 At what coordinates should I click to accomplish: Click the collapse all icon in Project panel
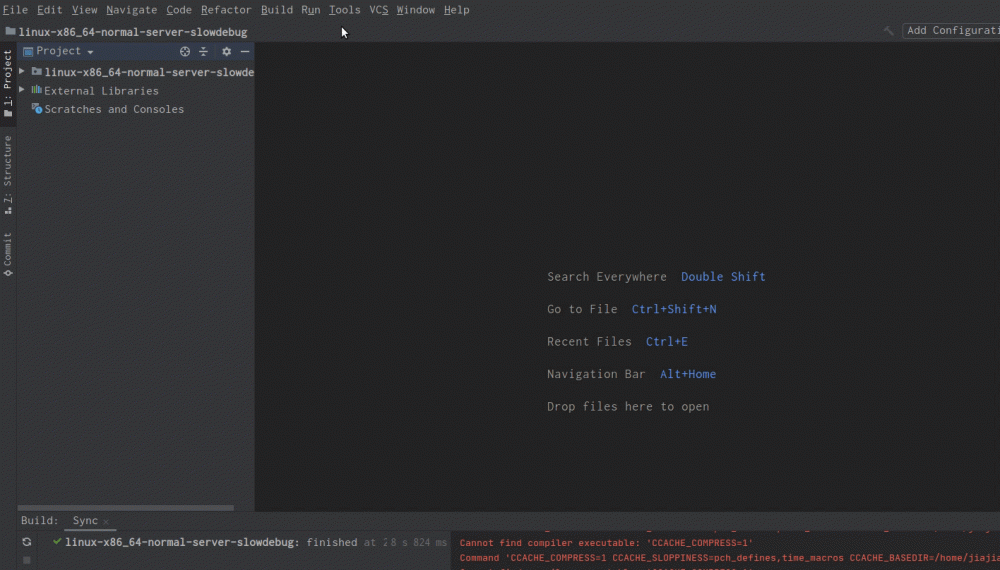pyautogui.click(x=203, y=52)
